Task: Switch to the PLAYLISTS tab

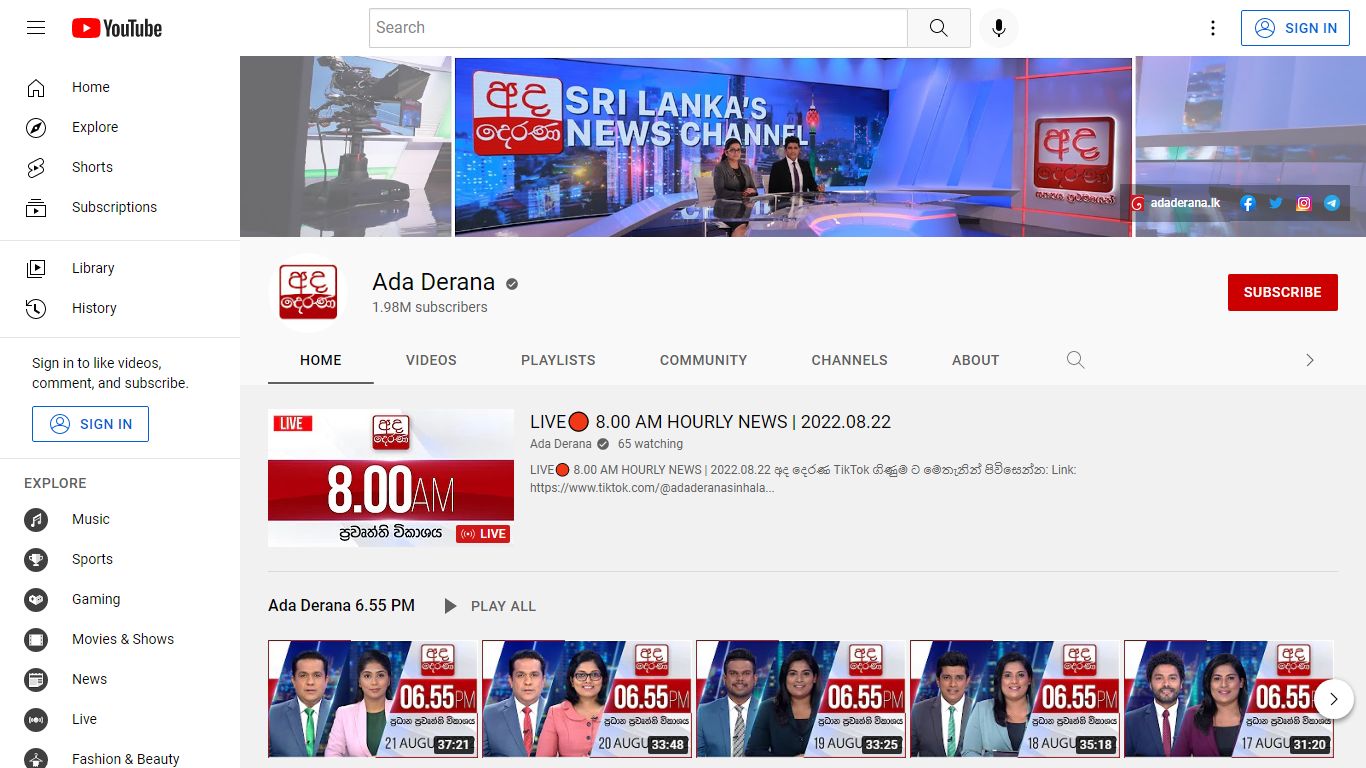Action: coord(558,360)
